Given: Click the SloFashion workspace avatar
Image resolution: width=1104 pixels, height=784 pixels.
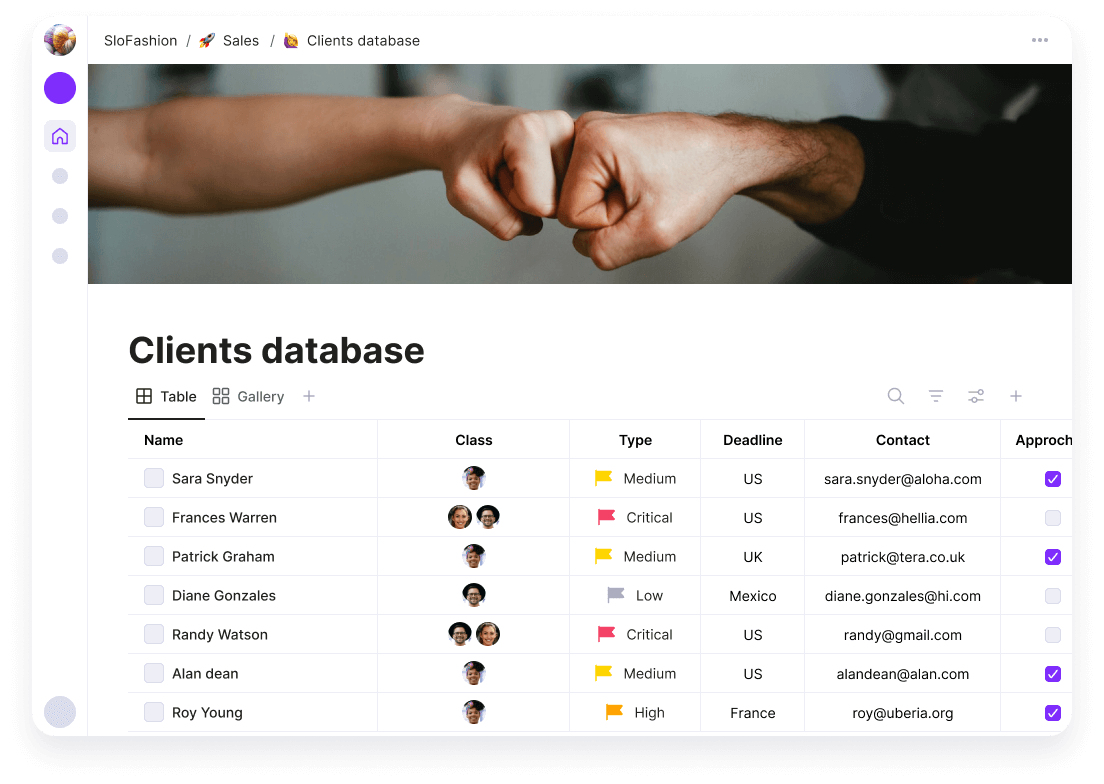Looking at the screenshot, I should (x=59, y=40).
